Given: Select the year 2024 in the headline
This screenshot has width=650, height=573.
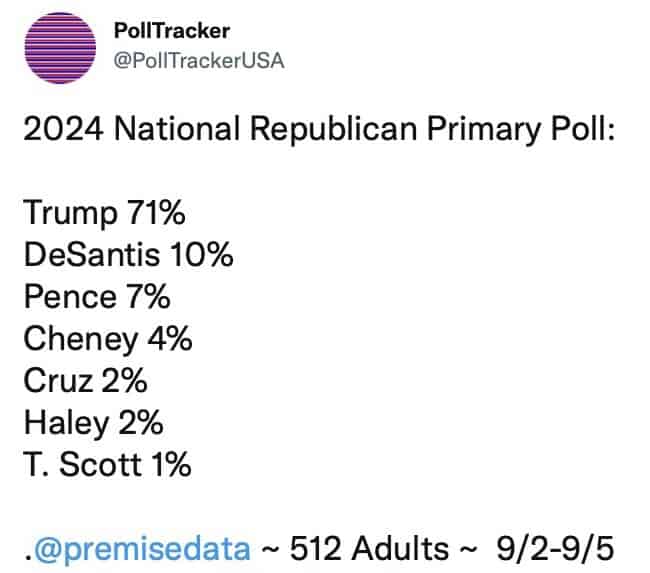Looking at the screenshot, I should coord(63,129).
